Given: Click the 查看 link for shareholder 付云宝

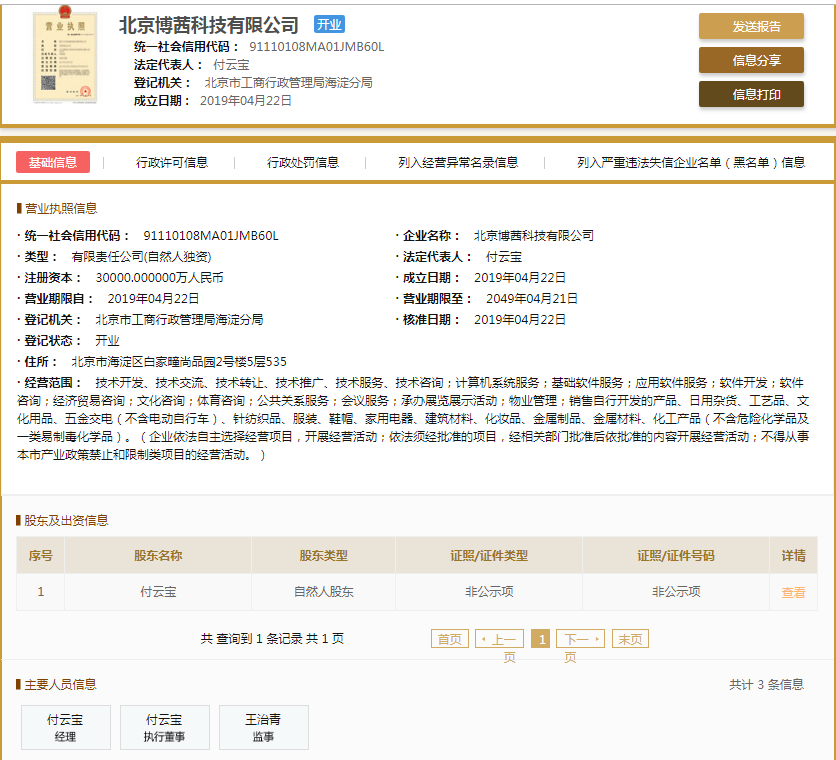Looking at the screenshot, I should (793, 592).
